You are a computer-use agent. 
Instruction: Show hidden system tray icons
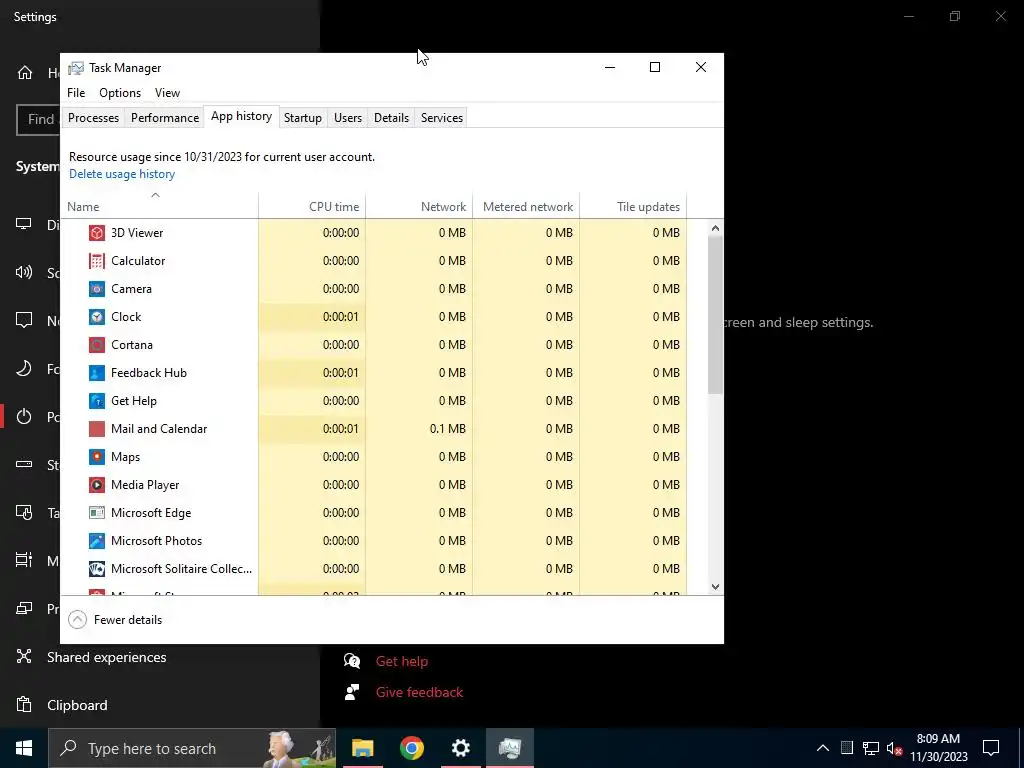[823, 748]
